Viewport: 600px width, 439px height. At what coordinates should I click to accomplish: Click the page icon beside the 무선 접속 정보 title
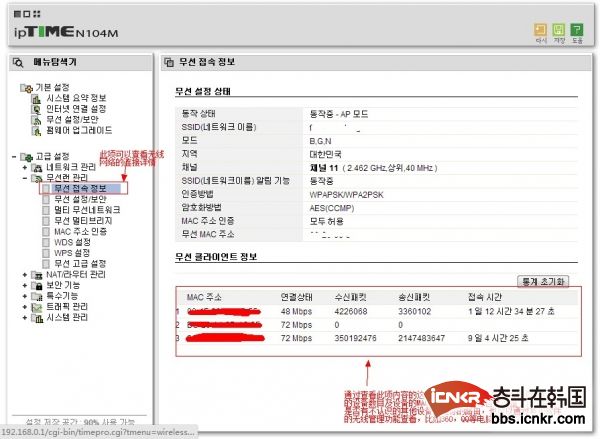[169, 62]
